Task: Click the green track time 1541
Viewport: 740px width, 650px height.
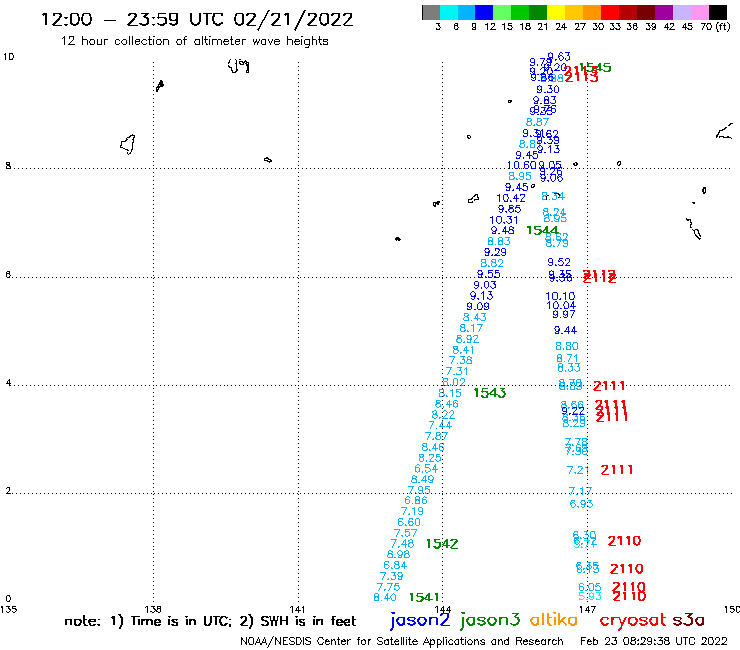Action: click(424, 597)
